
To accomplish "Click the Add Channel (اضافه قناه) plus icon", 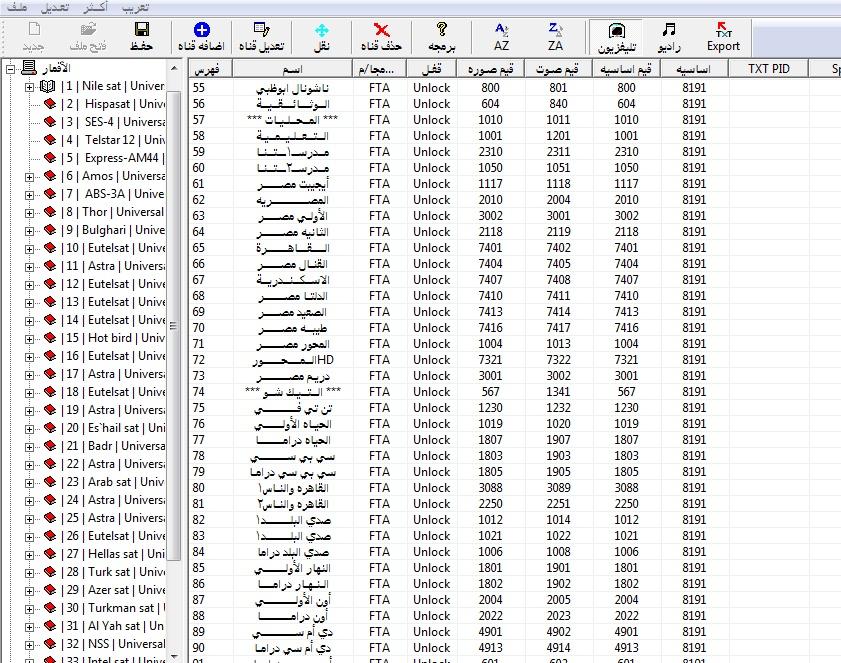I will pos(202,30).
